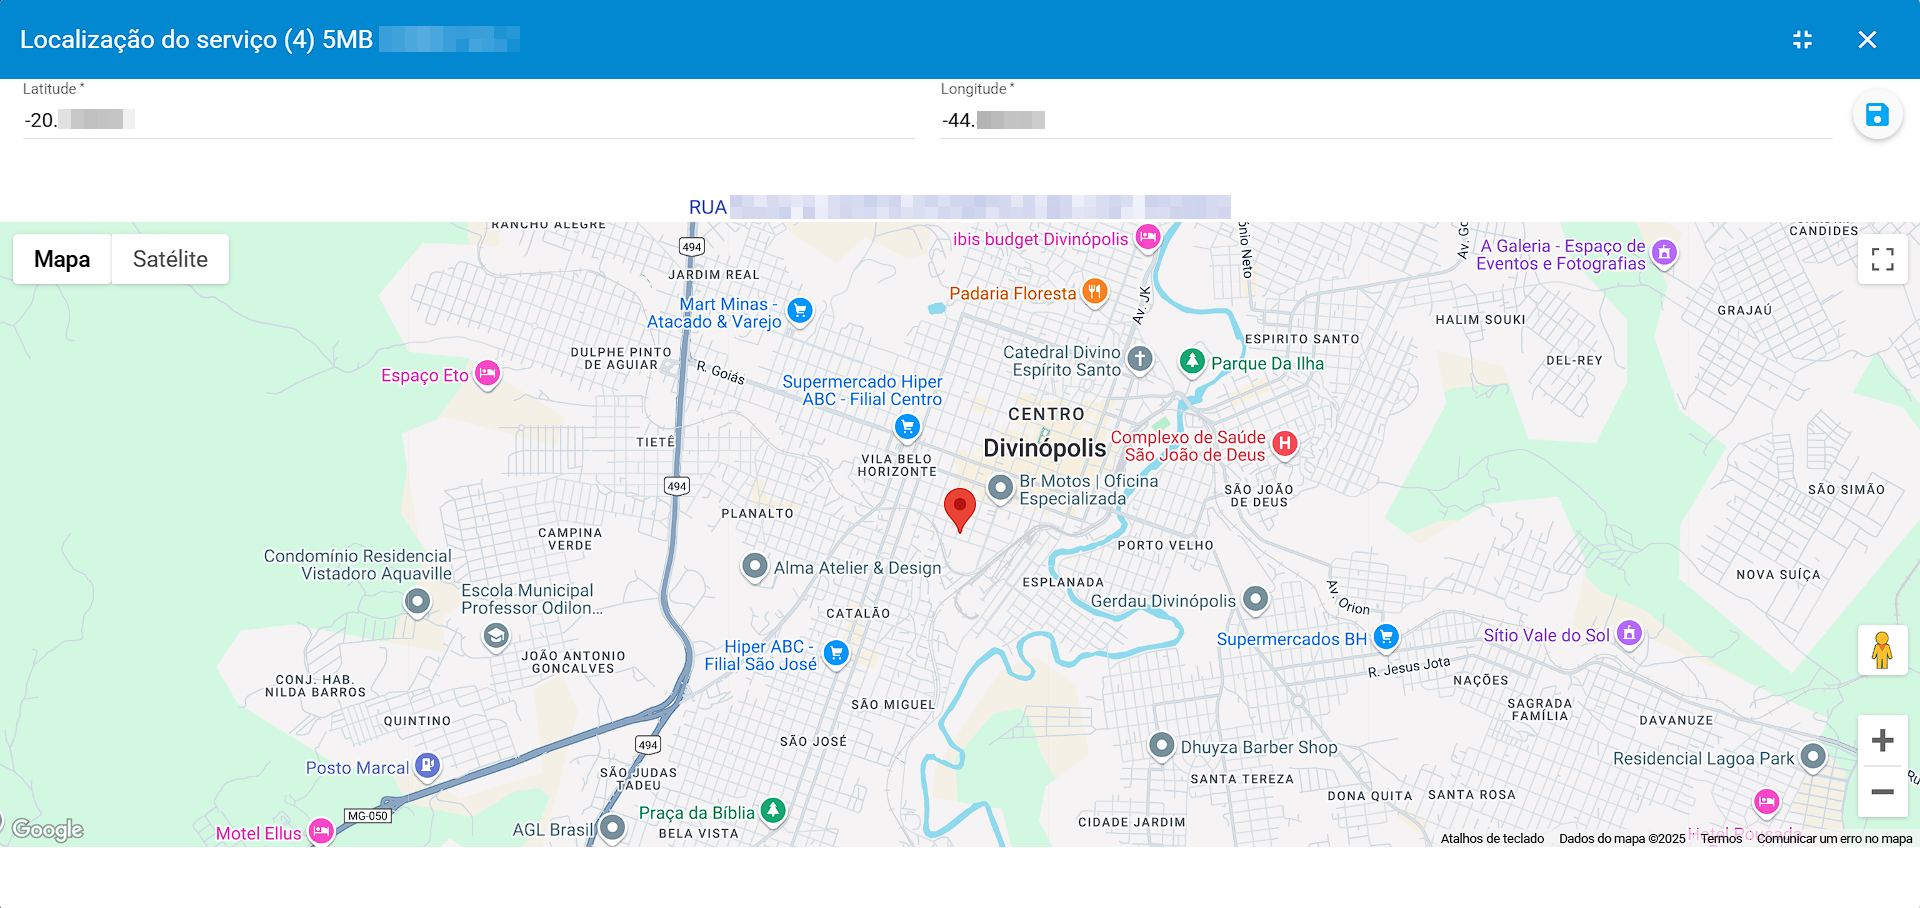Click the Complexo de Saúde hospital marker
This screenshot has width=1920, height=908.
click(x=1285, y=444)
